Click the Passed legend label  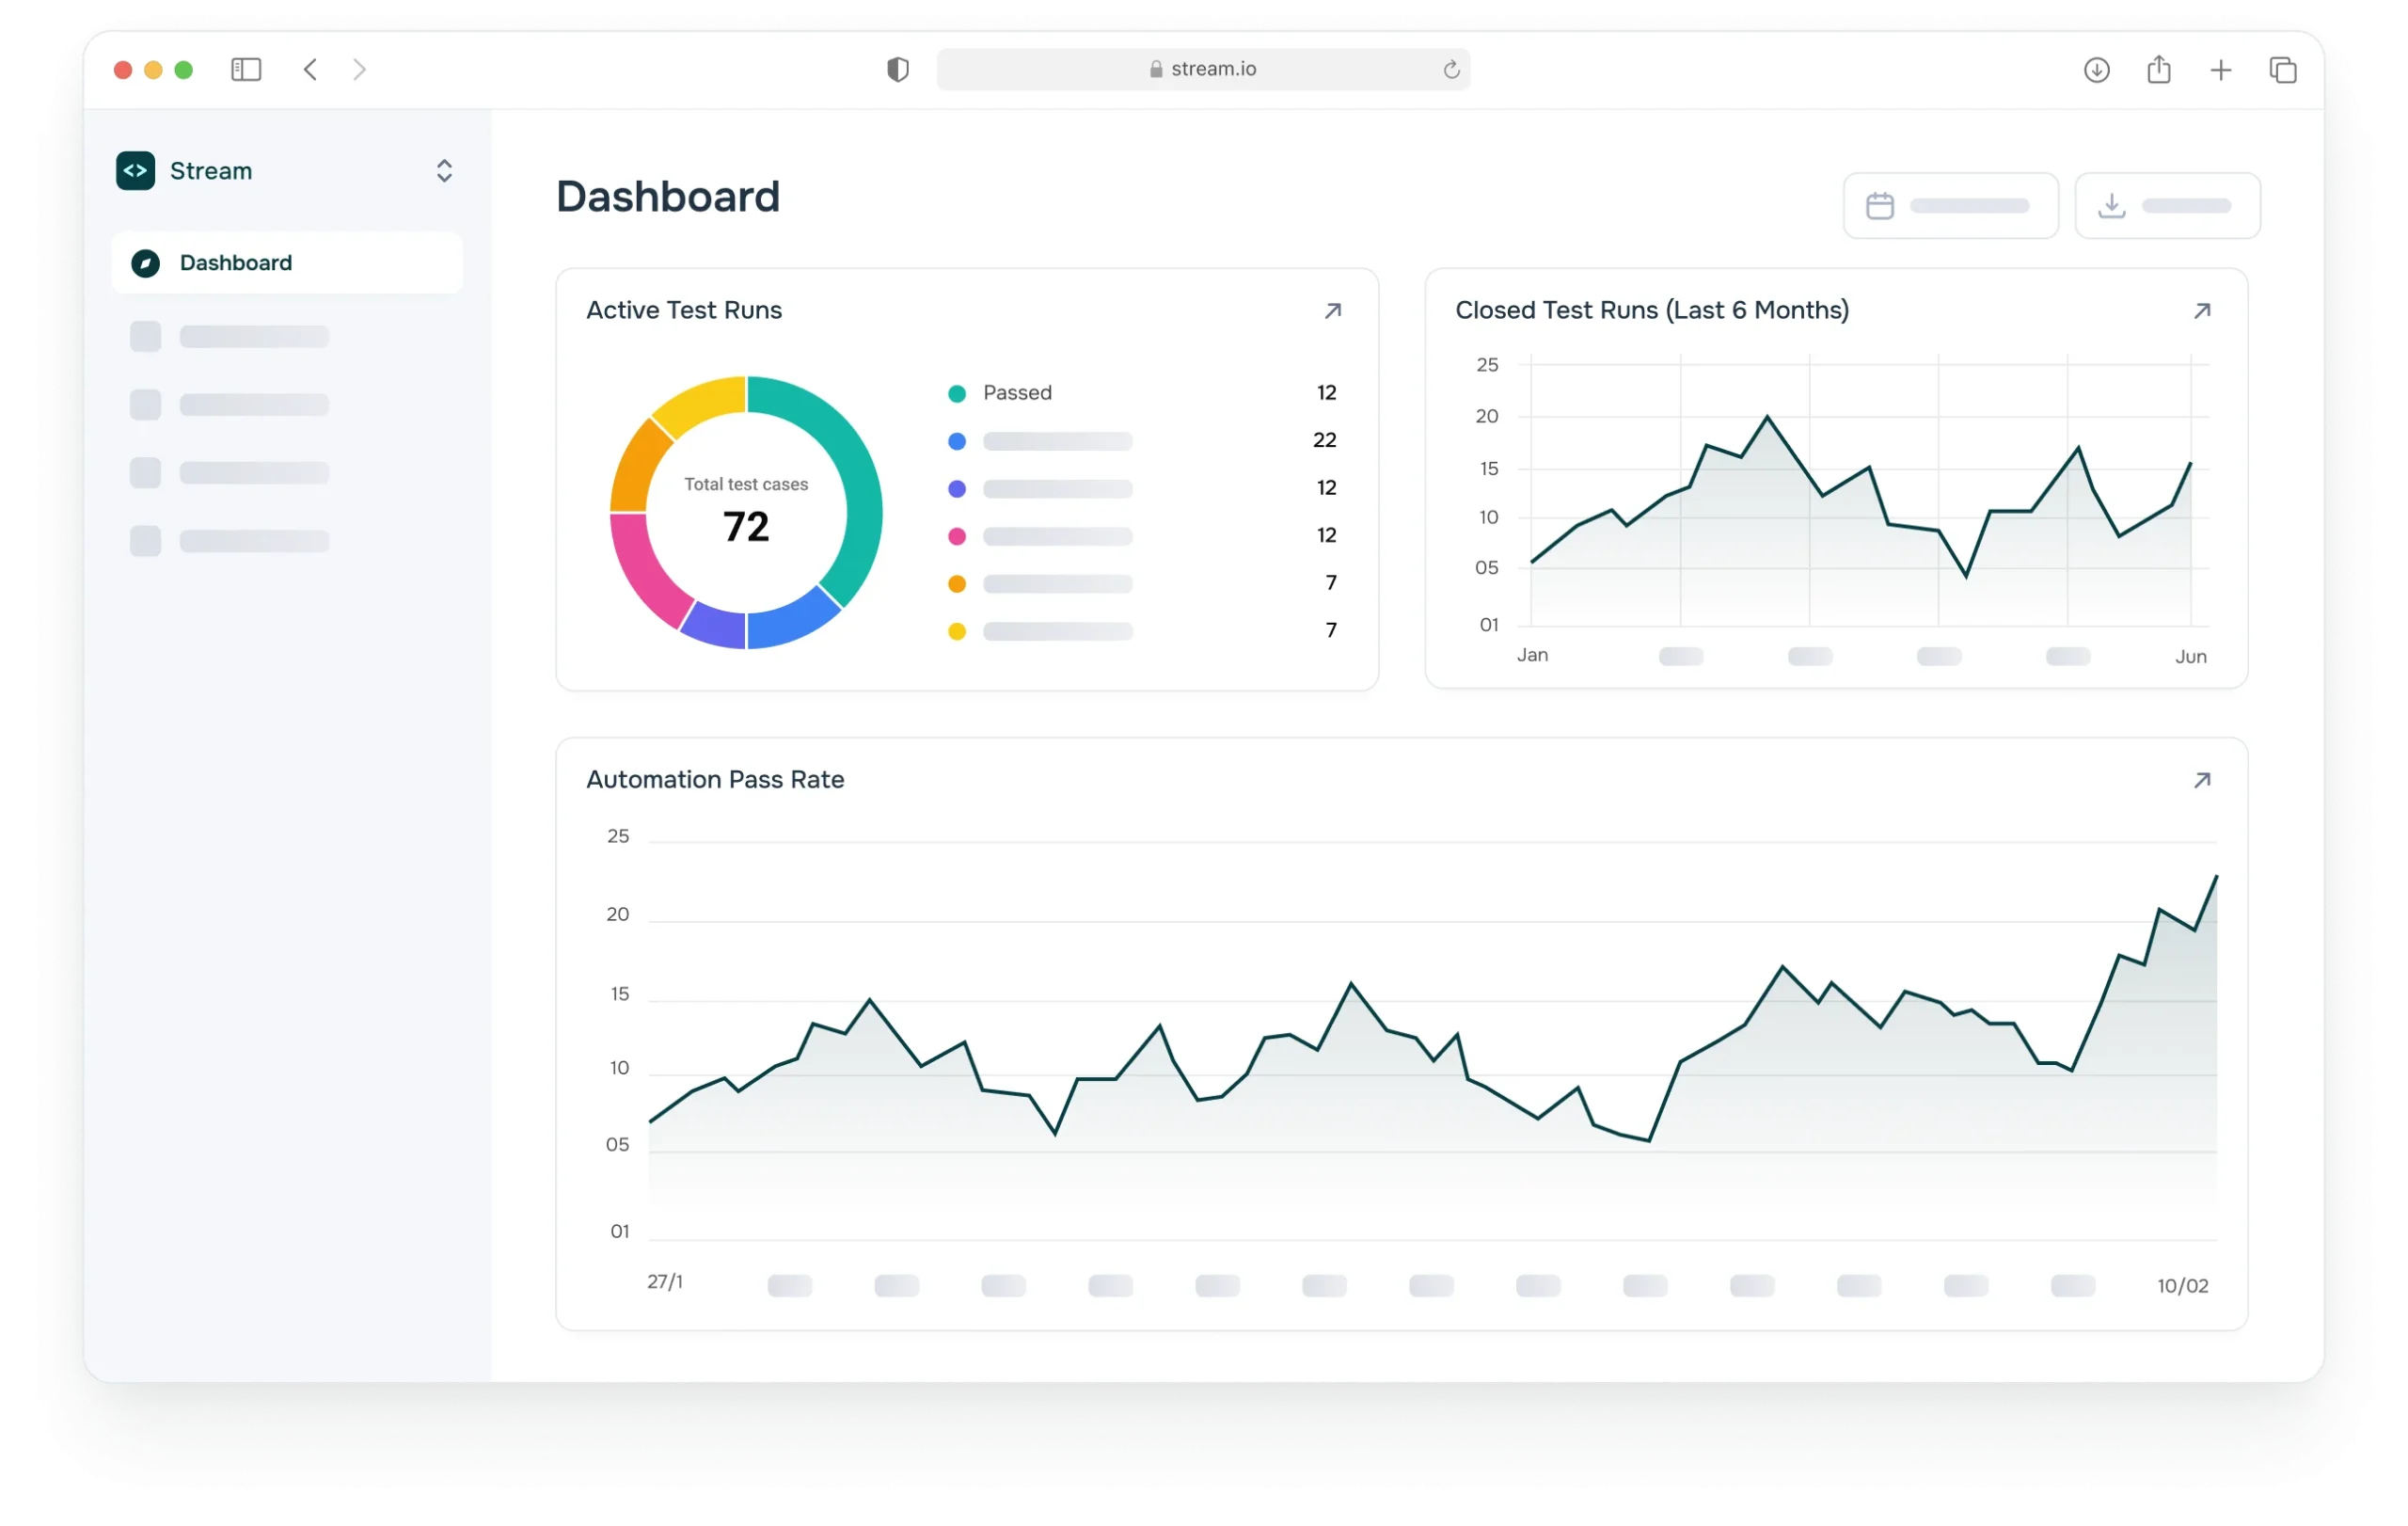1017,393
